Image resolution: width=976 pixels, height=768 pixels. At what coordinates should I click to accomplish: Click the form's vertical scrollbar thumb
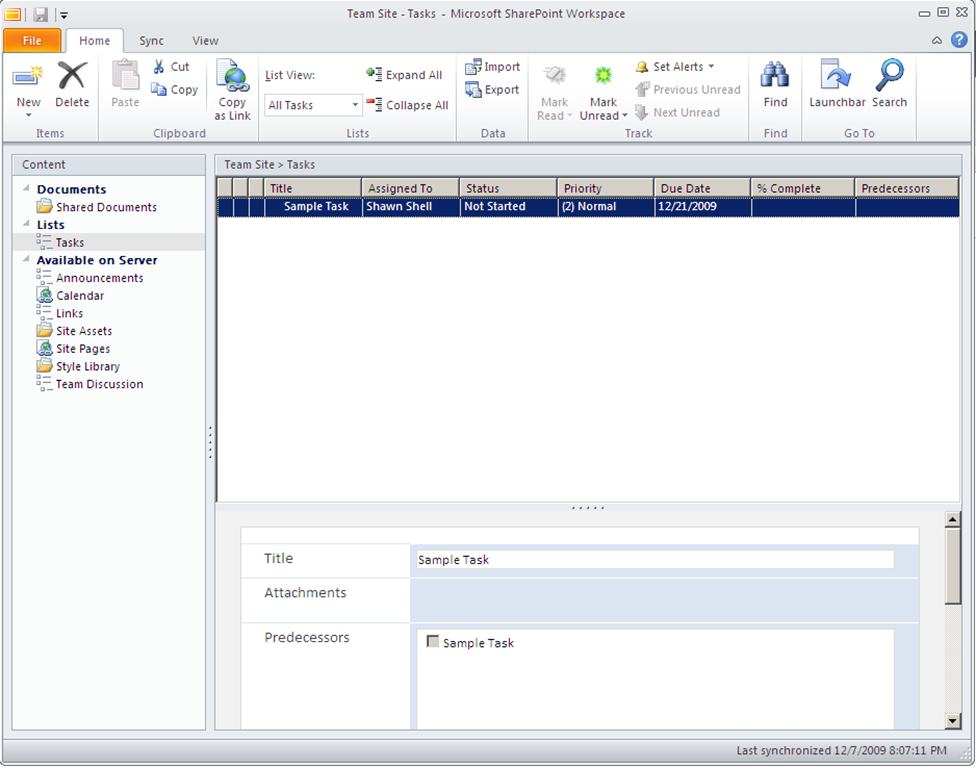[952, 565]
